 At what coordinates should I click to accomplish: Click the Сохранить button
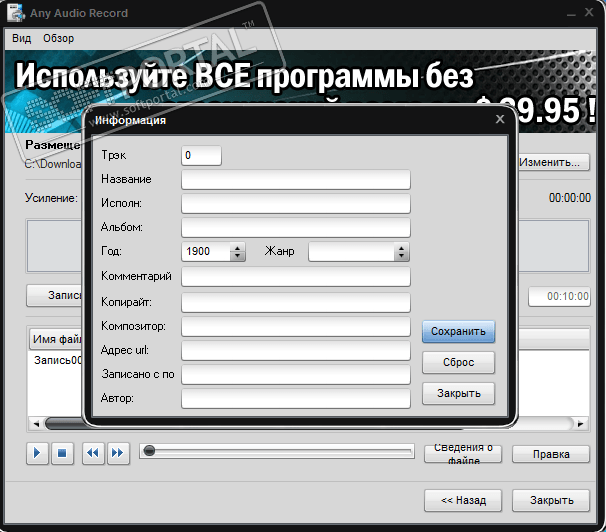point(458,331)
